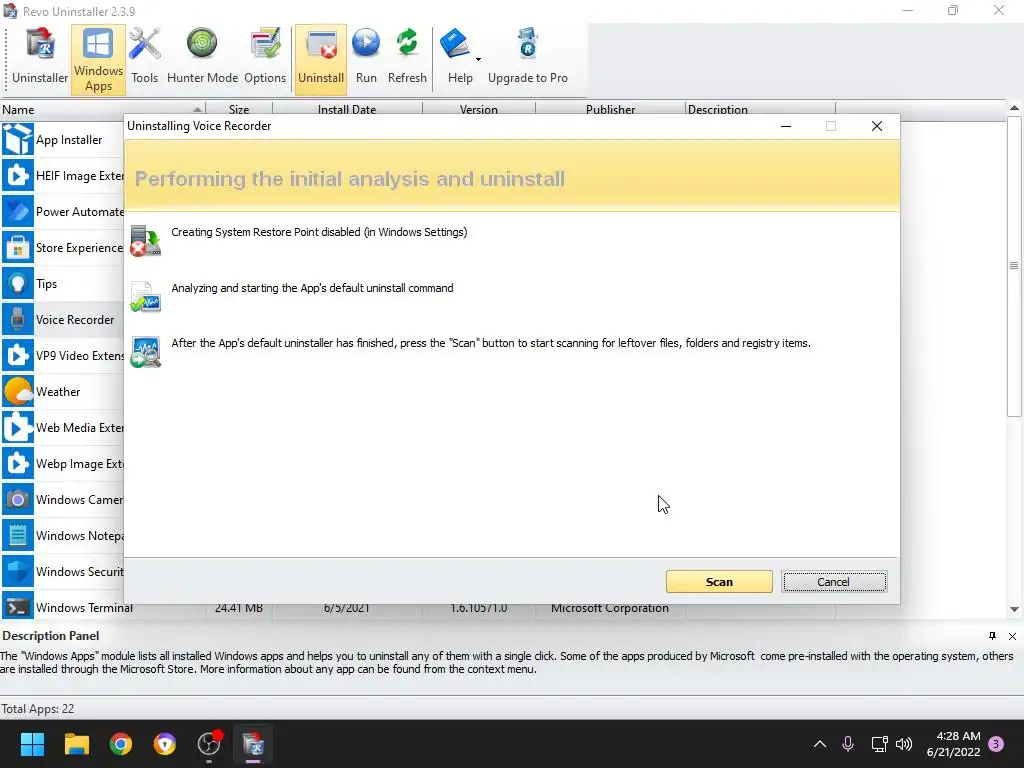This screenshot has height=768, width=1024.
Task: Open OBS Studio from taskbar
Action: coord(209,744)
